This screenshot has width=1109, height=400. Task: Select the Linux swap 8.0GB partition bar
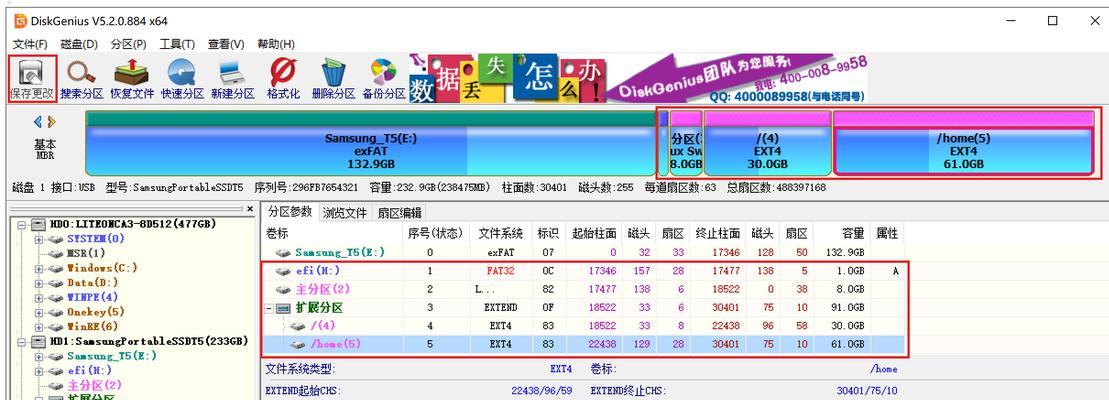click(x=686, y=143)
